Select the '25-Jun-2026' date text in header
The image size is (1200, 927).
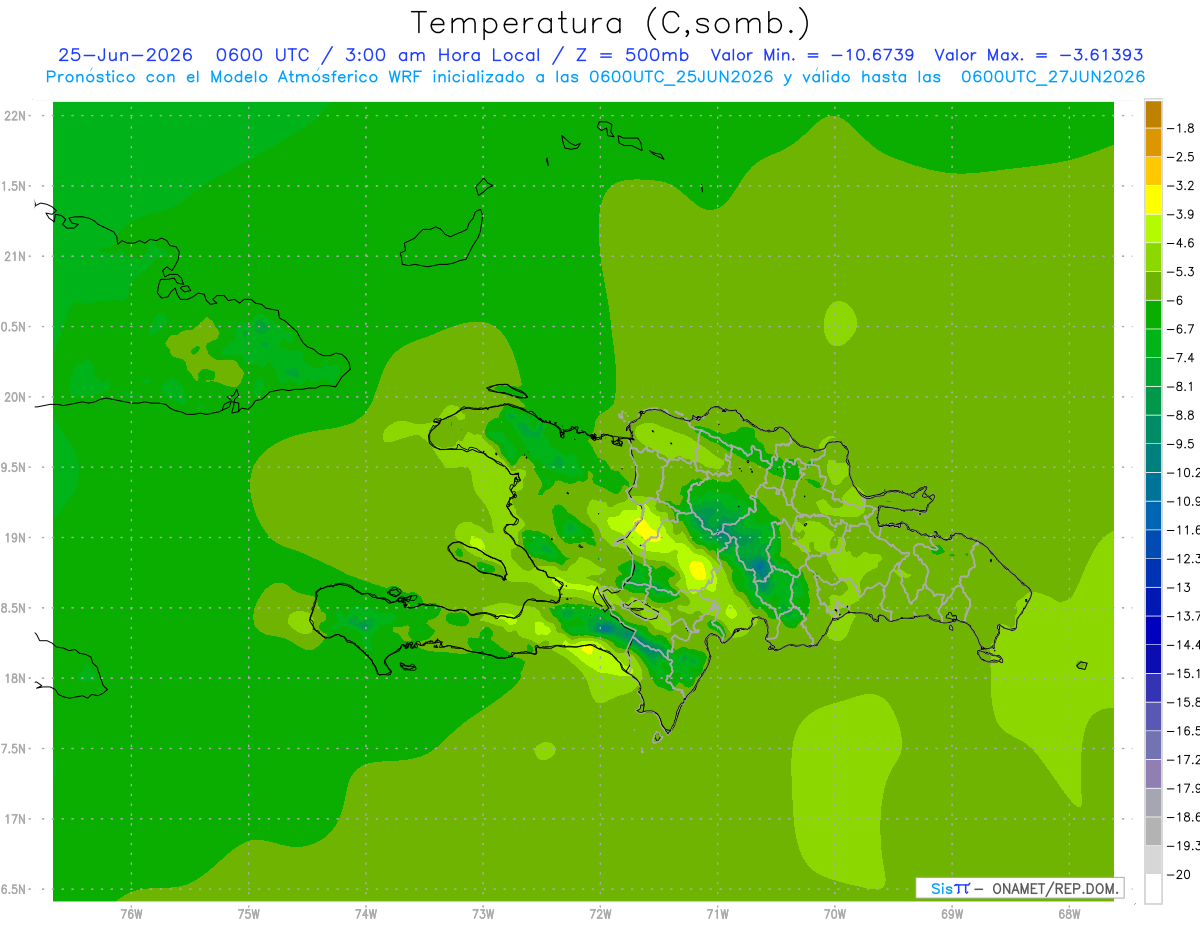pyautogui.click(x=124, y=56)
